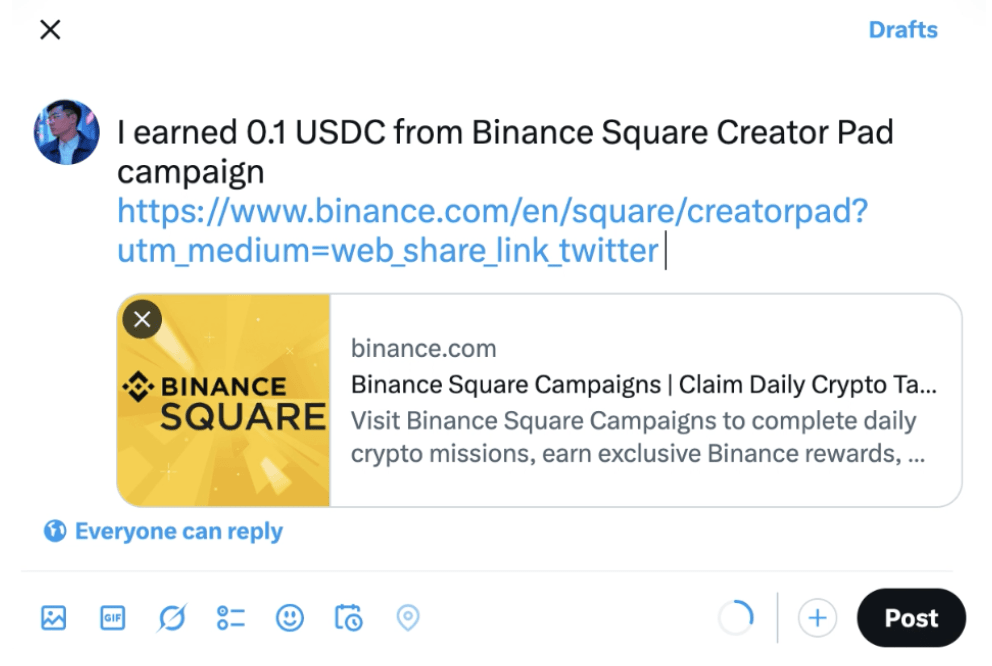Click the Binance Square preview image
The width and height of the screenshot is (992, 666).
pos(225,402)
